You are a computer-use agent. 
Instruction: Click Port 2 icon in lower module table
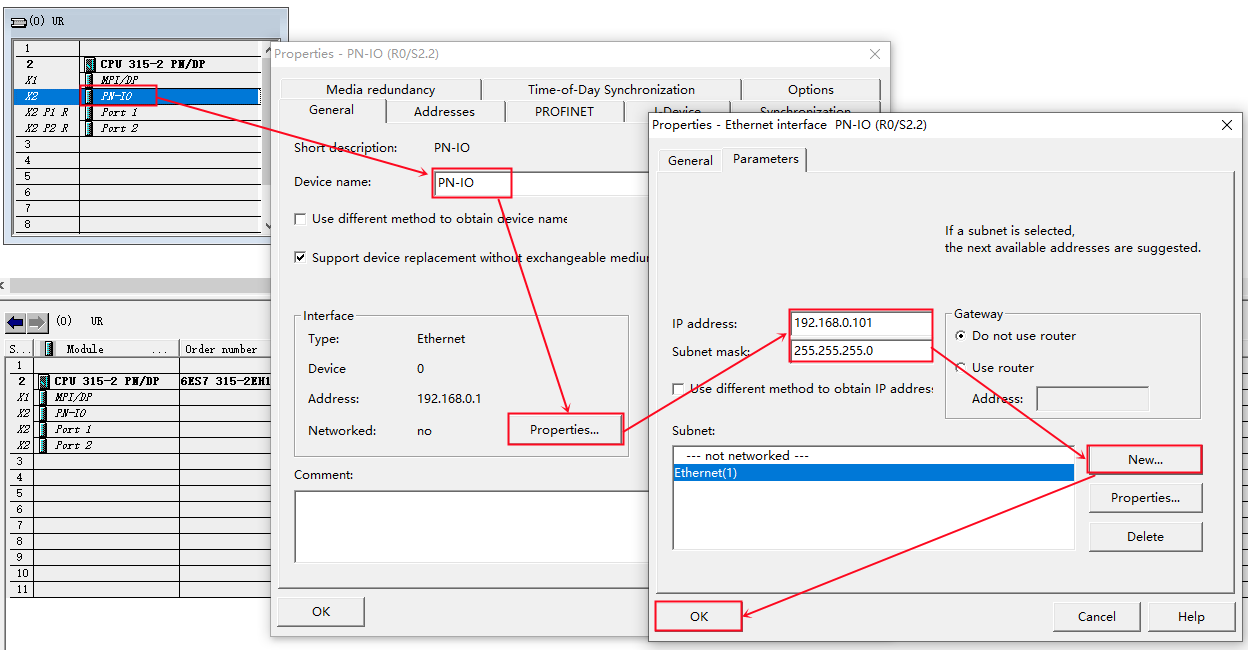click(43, 445)
